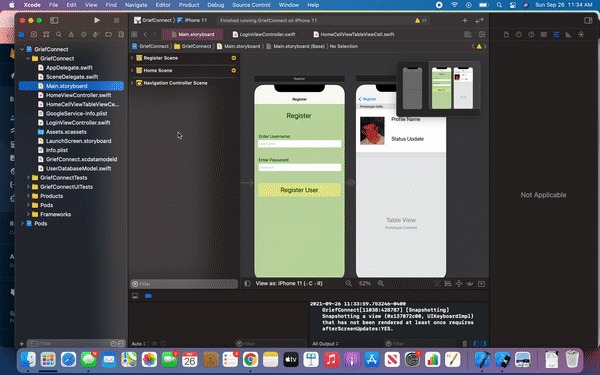Open the Report navigator icon

pyautogui.click(x=121, y=34)
